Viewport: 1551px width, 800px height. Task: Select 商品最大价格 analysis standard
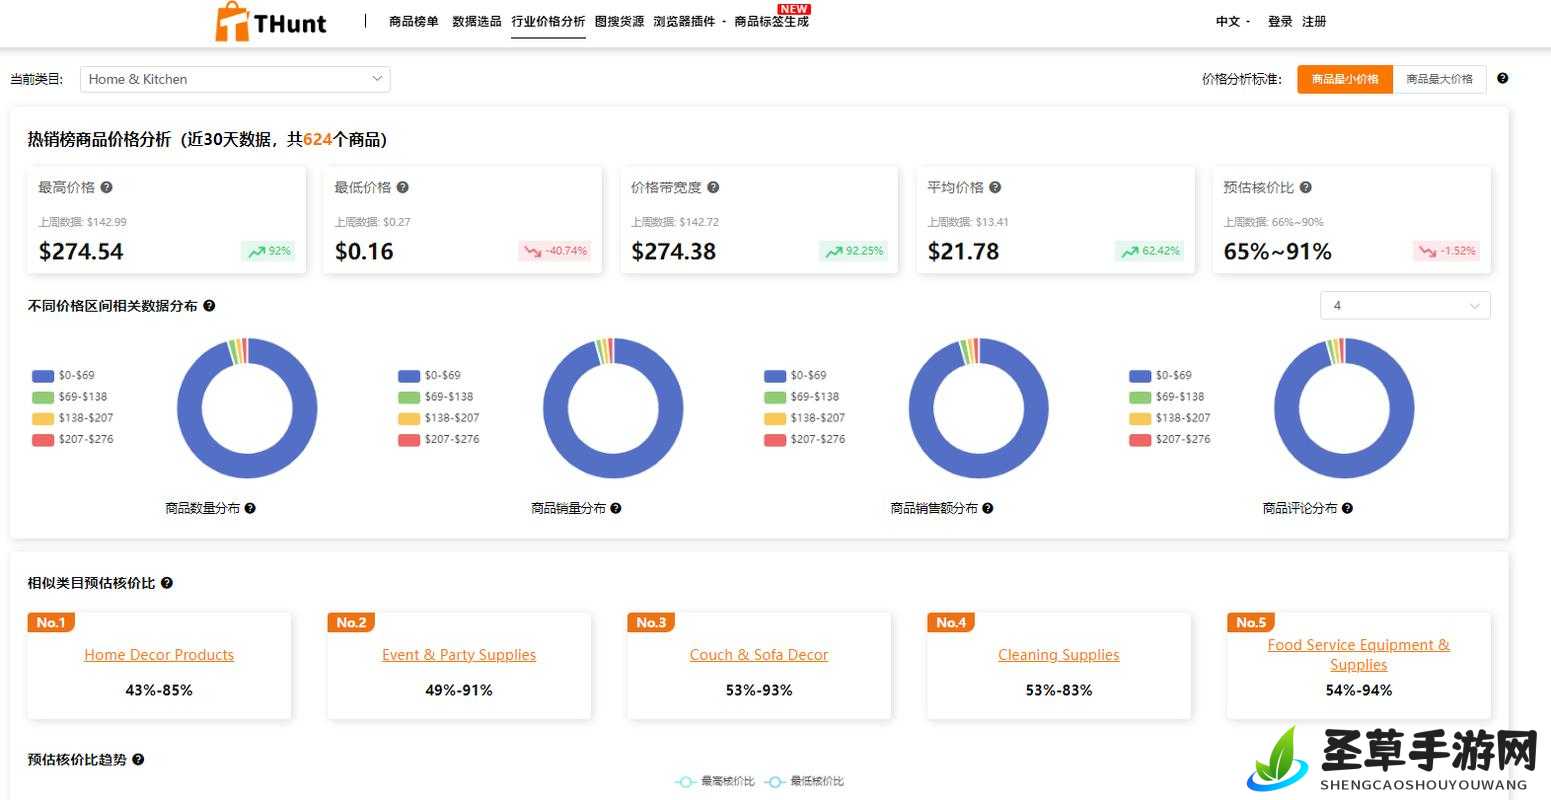(x=1439, y=79)
